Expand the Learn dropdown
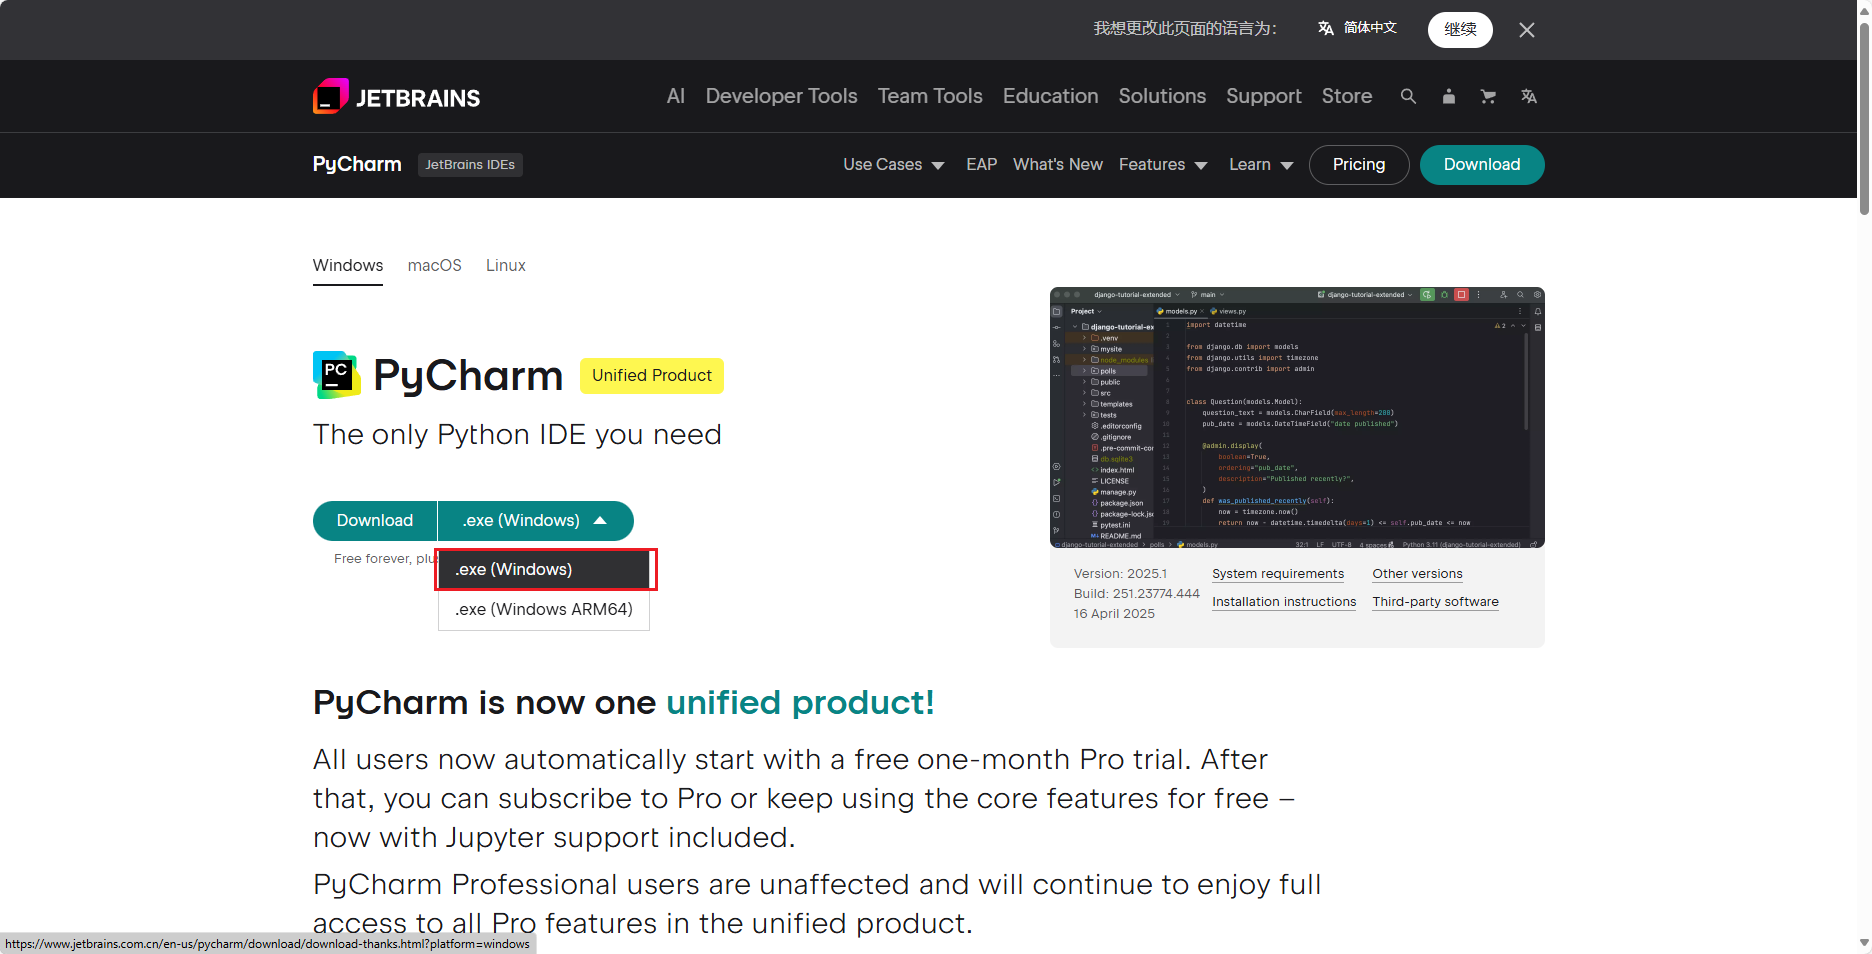1872x954 pixels. click(x=1261, y=165)
